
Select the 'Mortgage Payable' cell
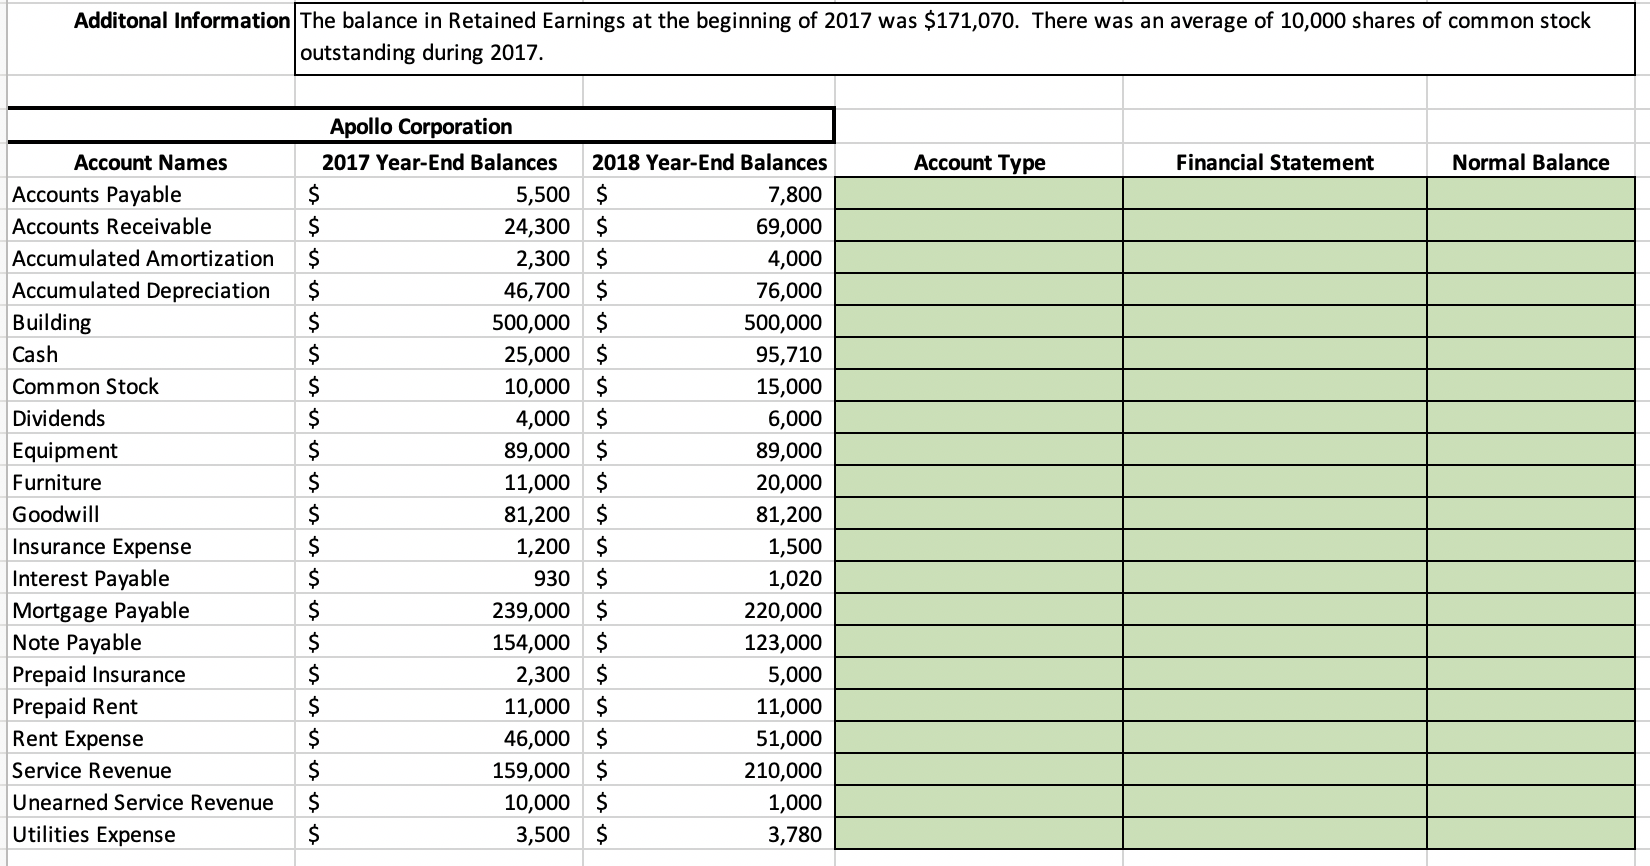tap(151, 610)
